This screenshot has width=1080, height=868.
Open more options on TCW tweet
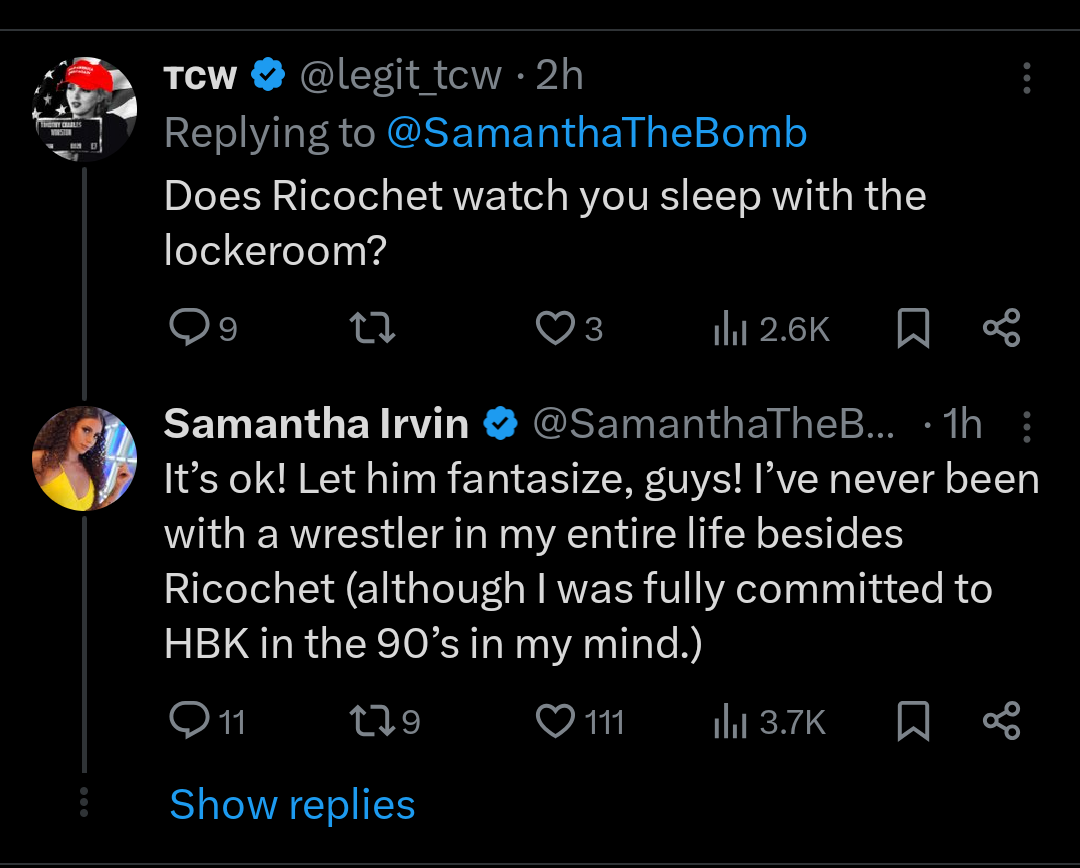(1027, 78)
